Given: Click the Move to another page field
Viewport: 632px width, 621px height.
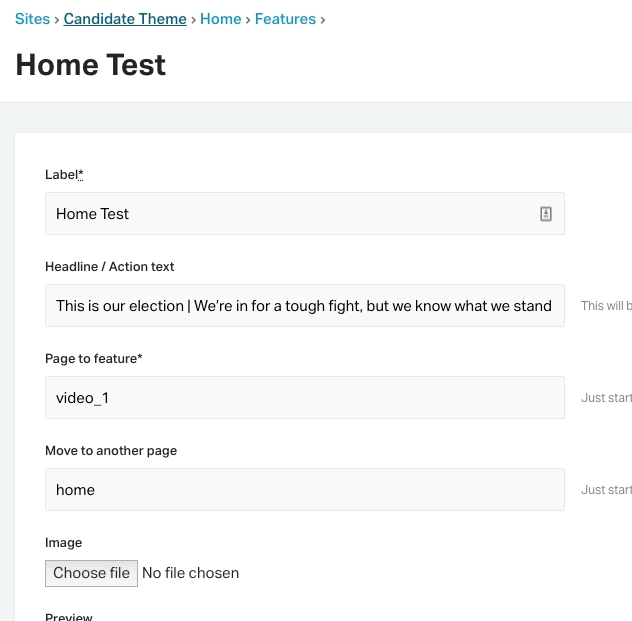Looking at the screenshot, I should [304, 490].
